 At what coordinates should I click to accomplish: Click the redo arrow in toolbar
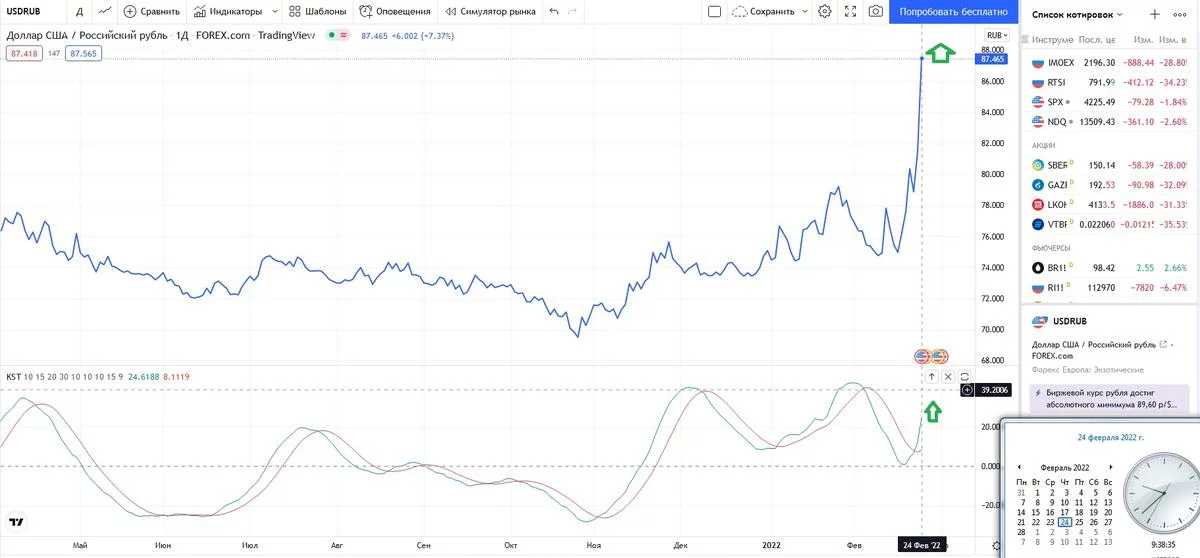click(x=572, y=12)
